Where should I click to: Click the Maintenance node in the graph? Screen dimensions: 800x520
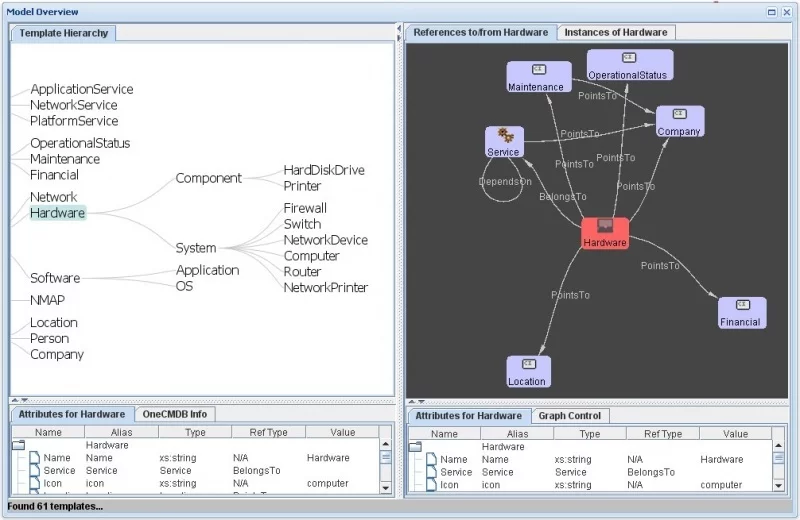(x=539, y=77)
